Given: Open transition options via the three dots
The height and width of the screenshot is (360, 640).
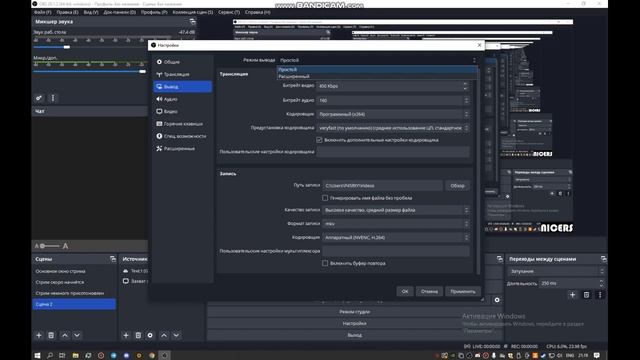Looking at the screenshot, I should (x=600, y=295).
